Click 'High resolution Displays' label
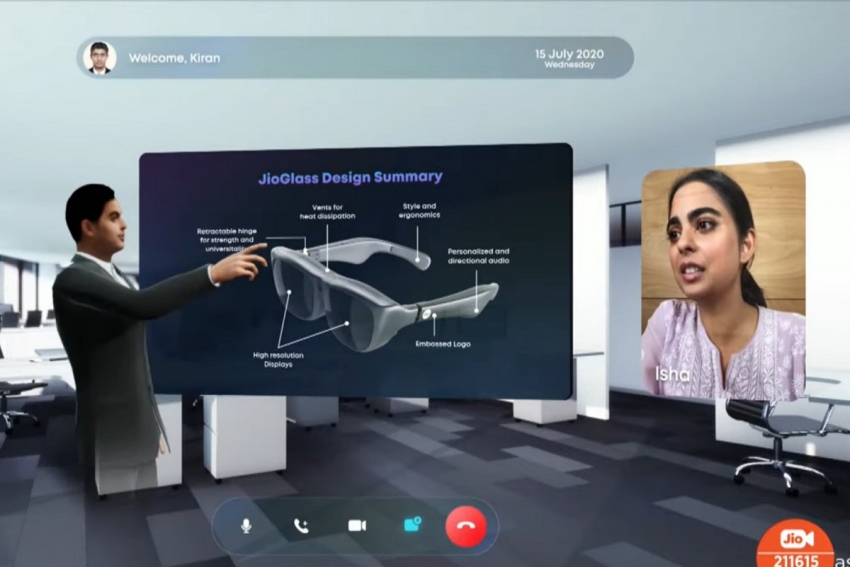Viewport: 850px width, 567px height. pos(278,359)
